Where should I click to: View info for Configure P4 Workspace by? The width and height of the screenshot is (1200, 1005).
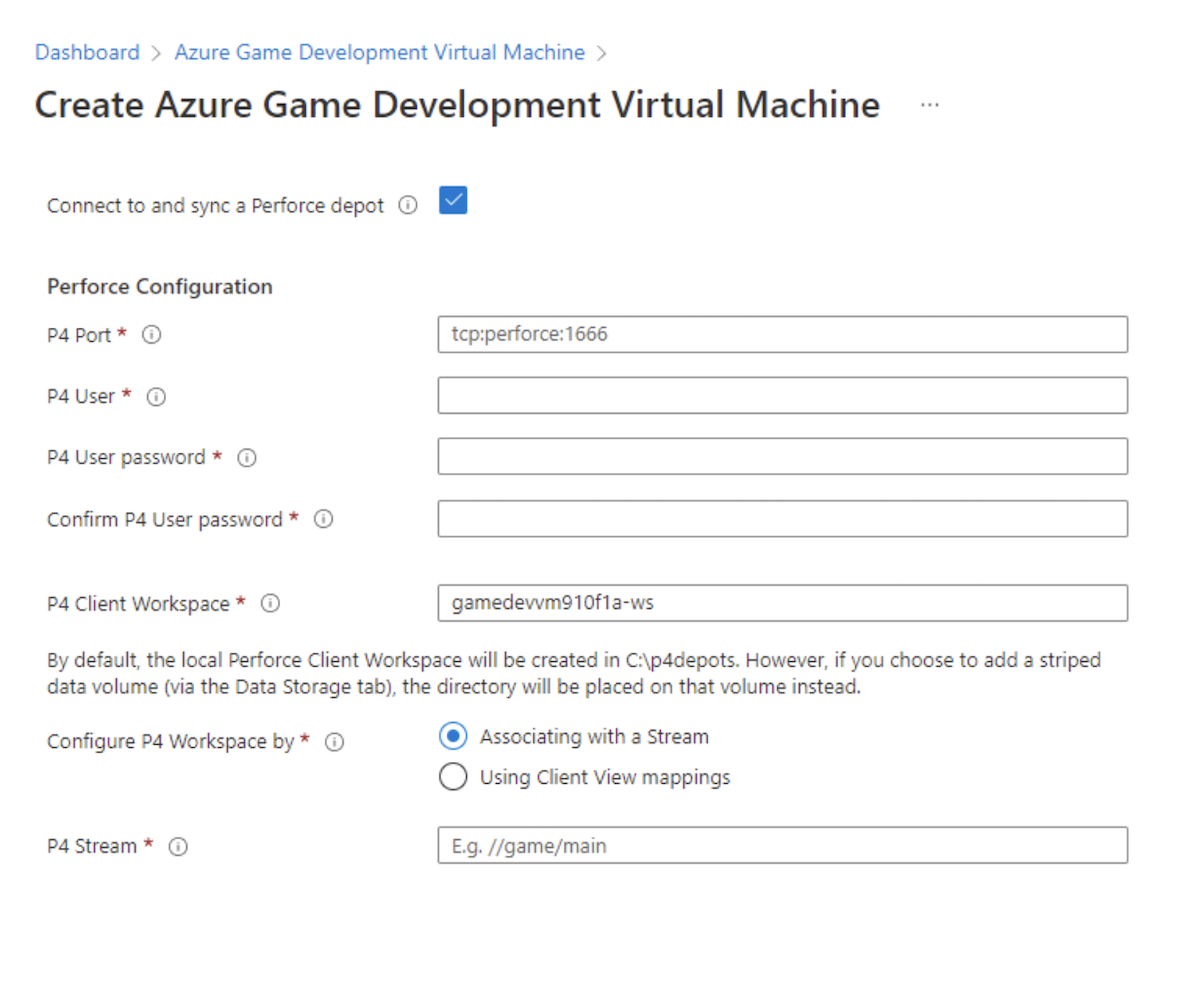[335, 742]
